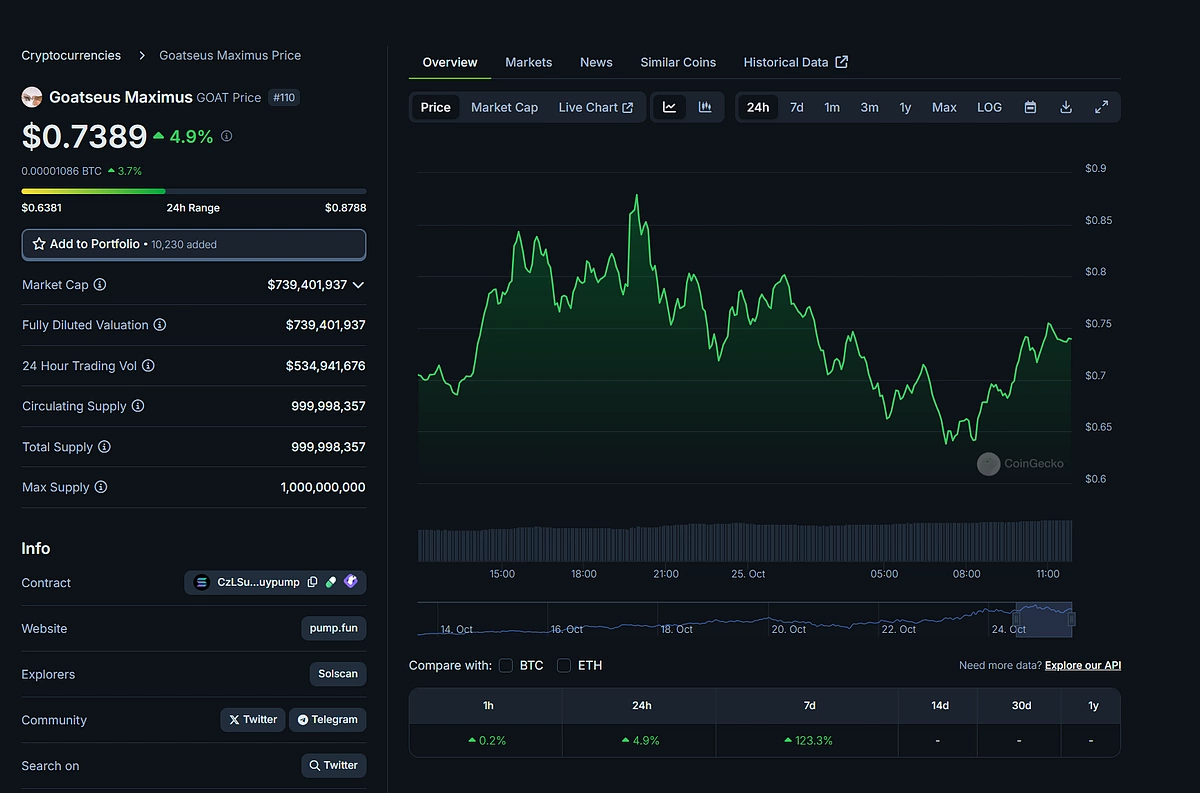This screenshot has width=1200, height=793.
Task: Open the Explore our API link
Action: coord(1083,665)
